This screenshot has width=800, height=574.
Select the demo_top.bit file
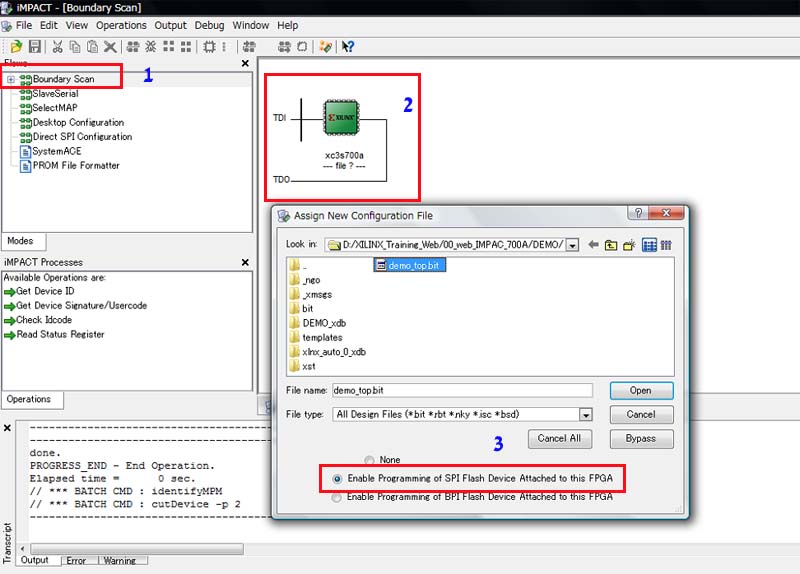tap(409, 265)
